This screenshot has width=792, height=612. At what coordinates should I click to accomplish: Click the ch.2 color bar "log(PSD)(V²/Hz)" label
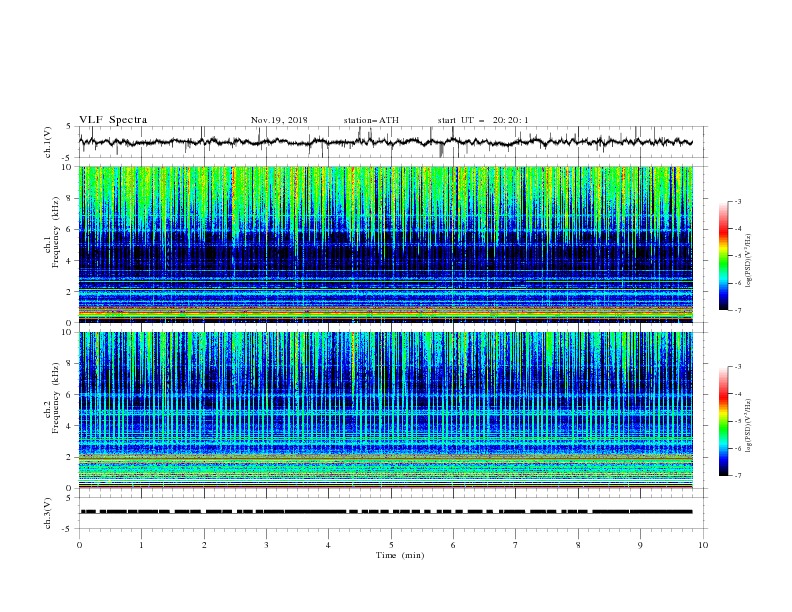(748, 425)
